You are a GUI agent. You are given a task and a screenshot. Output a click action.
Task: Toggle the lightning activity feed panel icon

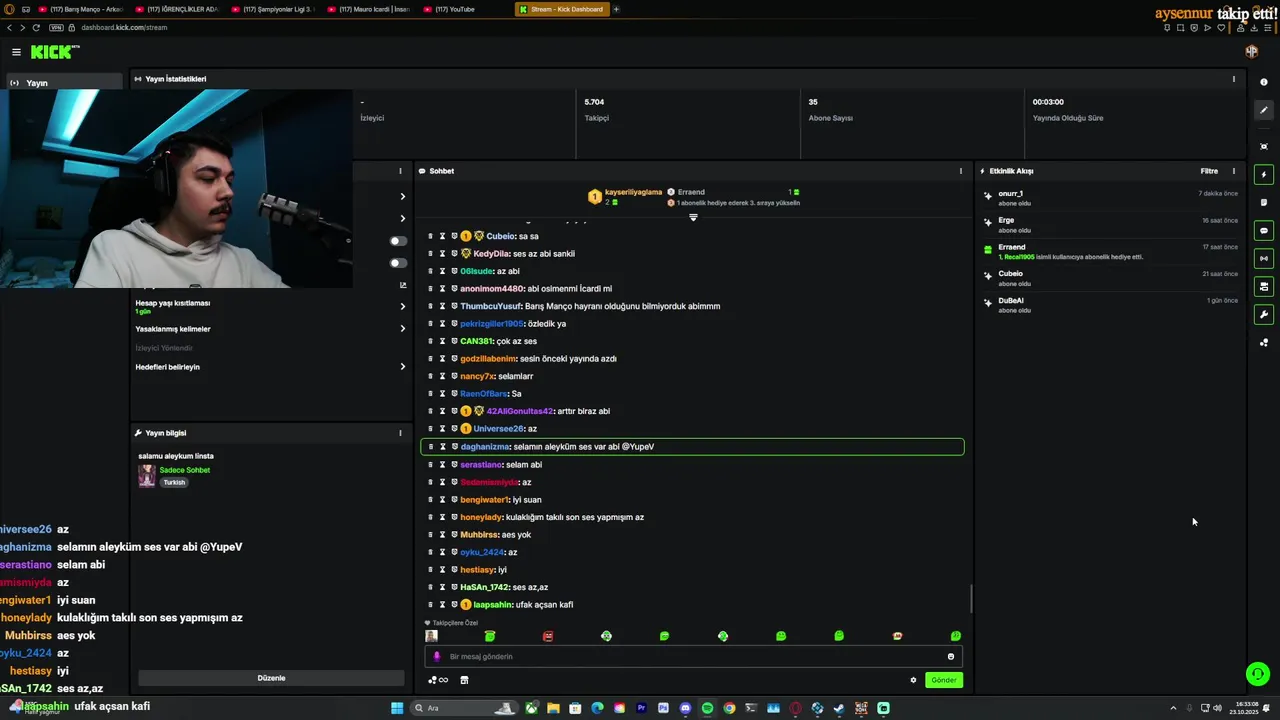[1264, 175]
